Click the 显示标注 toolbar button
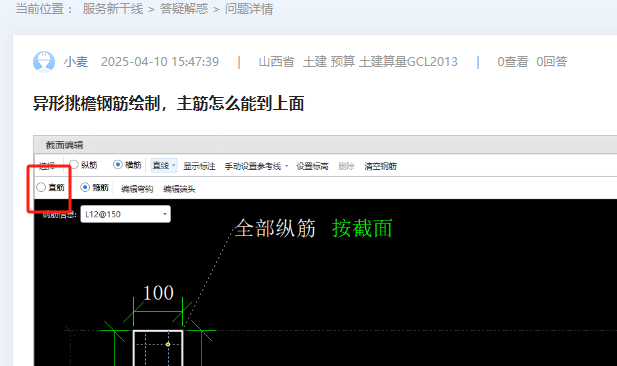 click(199, 166)
